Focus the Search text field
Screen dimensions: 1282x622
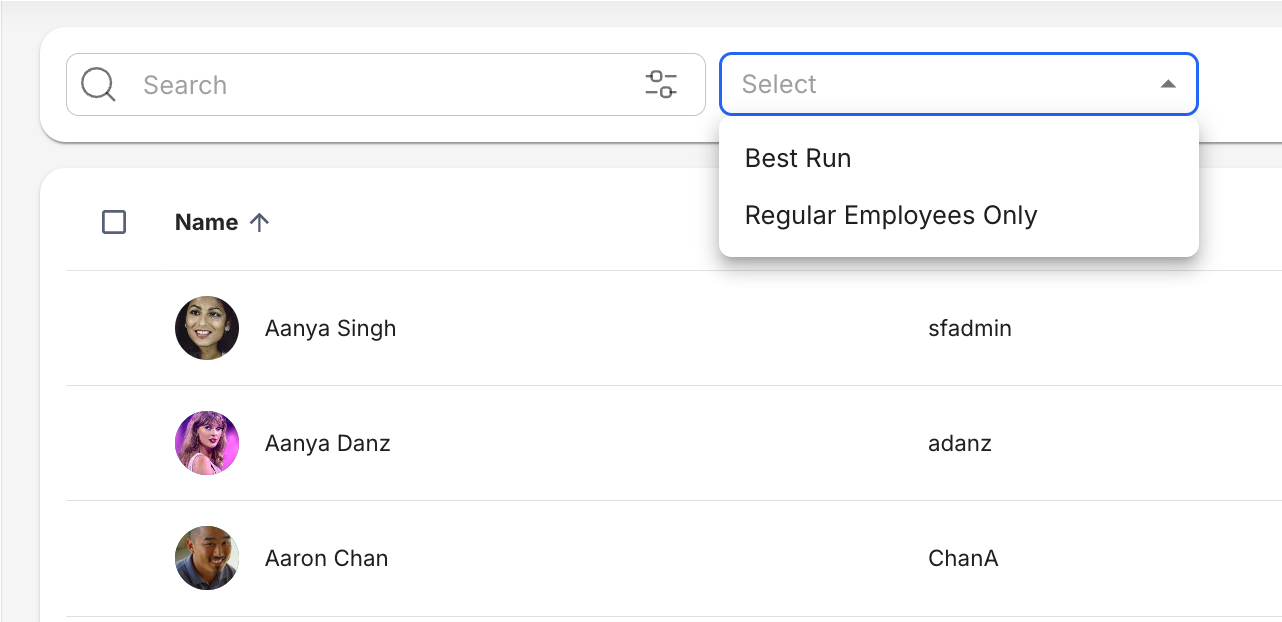(x=380, y=85)
